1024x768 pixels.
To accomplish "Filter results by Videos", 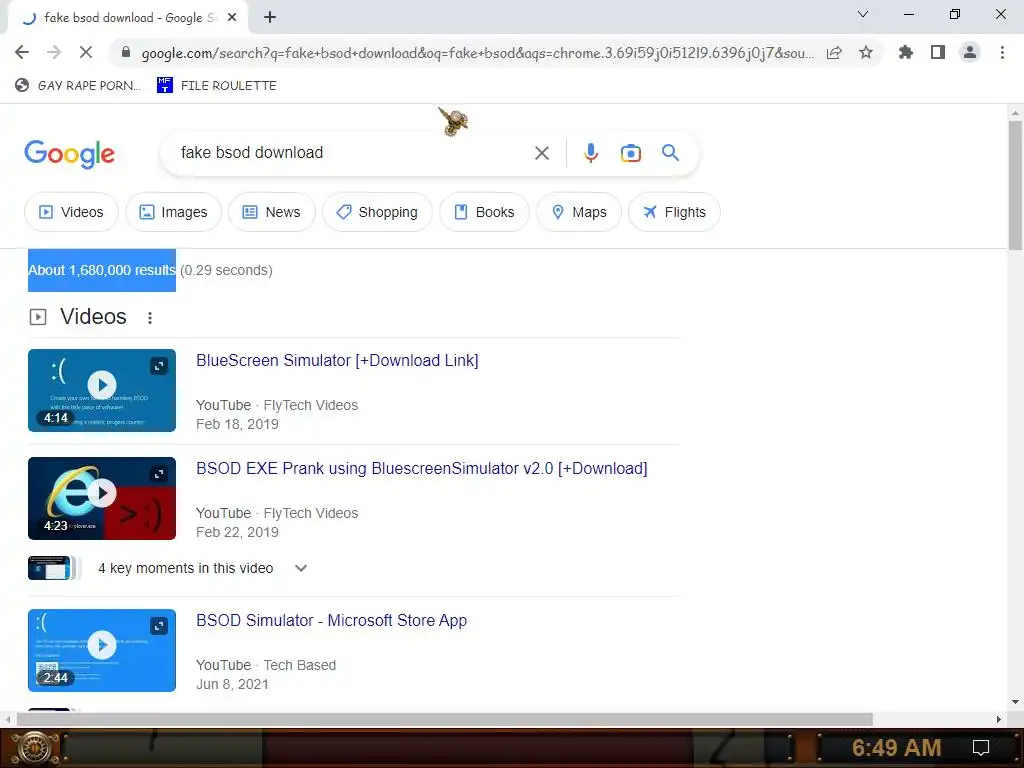I will 71,212.
